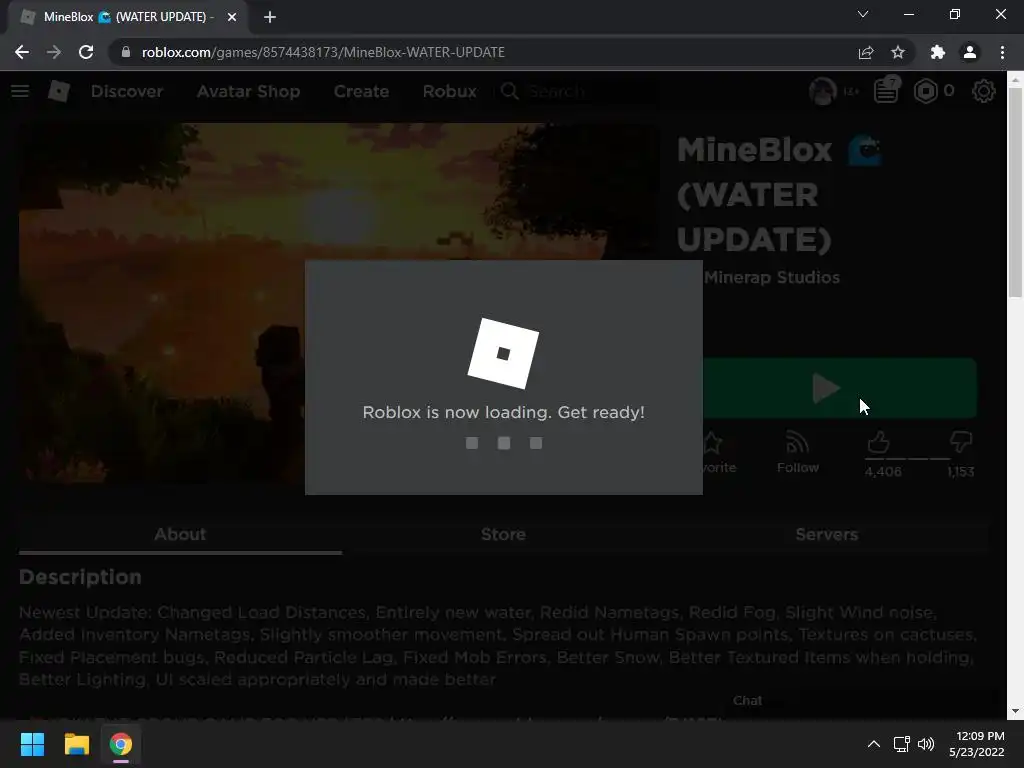1024x768 pixels.
Task: Click the Roblox logo in loading dialog
Action: [x=504, y=353]
